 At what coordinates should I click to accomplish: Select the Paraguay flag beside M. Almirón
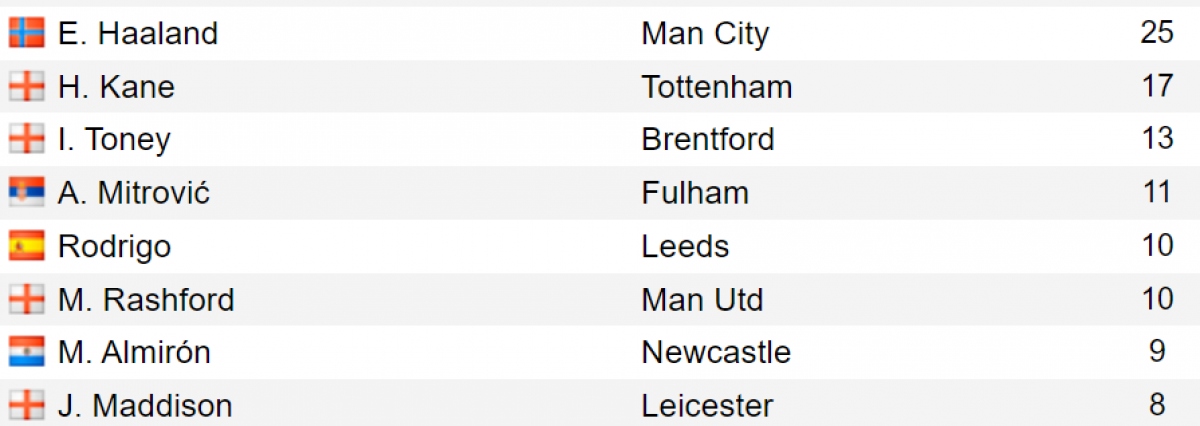[x=27, y=352]
